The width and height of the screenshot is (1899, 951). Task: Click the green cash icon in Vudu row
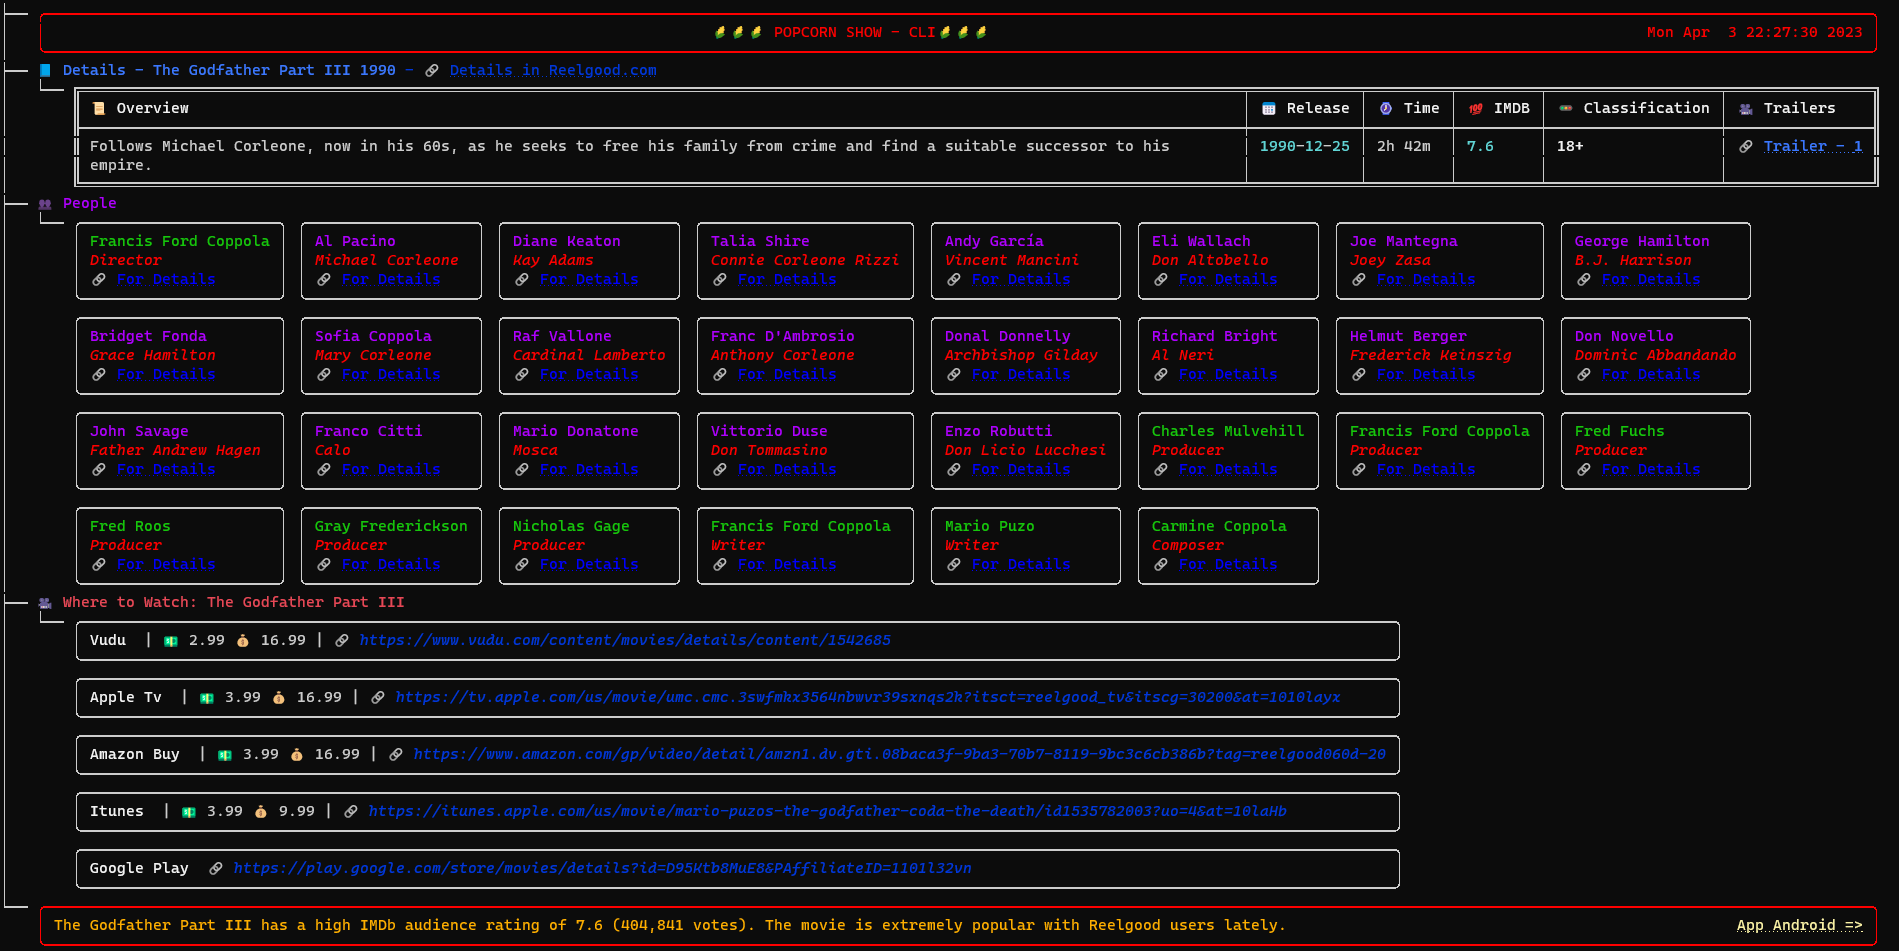click(171, 641)
